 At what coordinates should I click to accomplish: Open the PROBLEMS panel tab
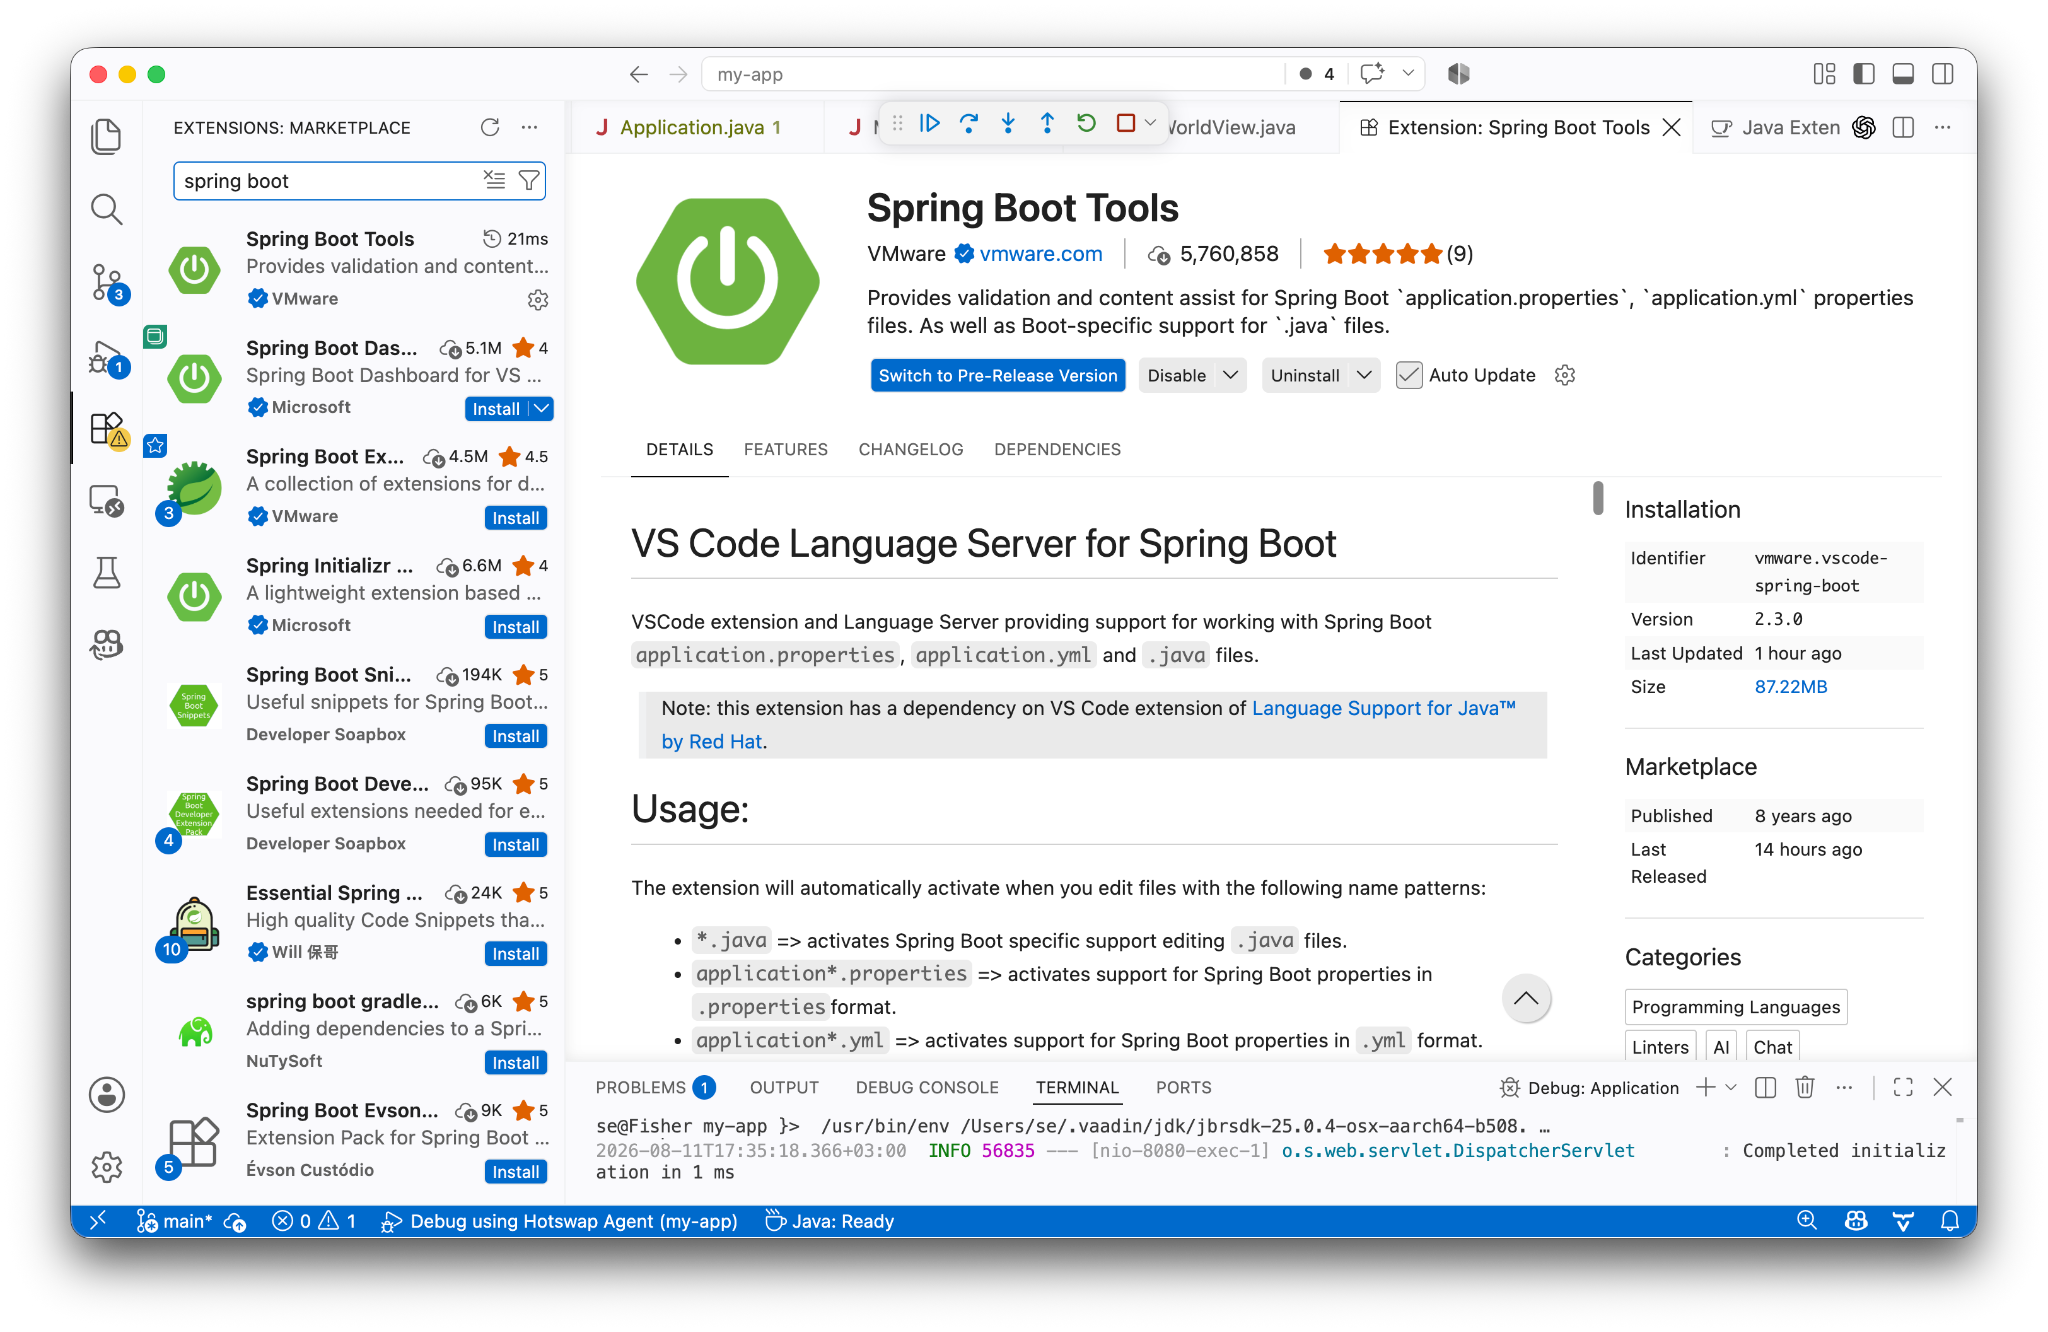click(x=655, y=1087)
